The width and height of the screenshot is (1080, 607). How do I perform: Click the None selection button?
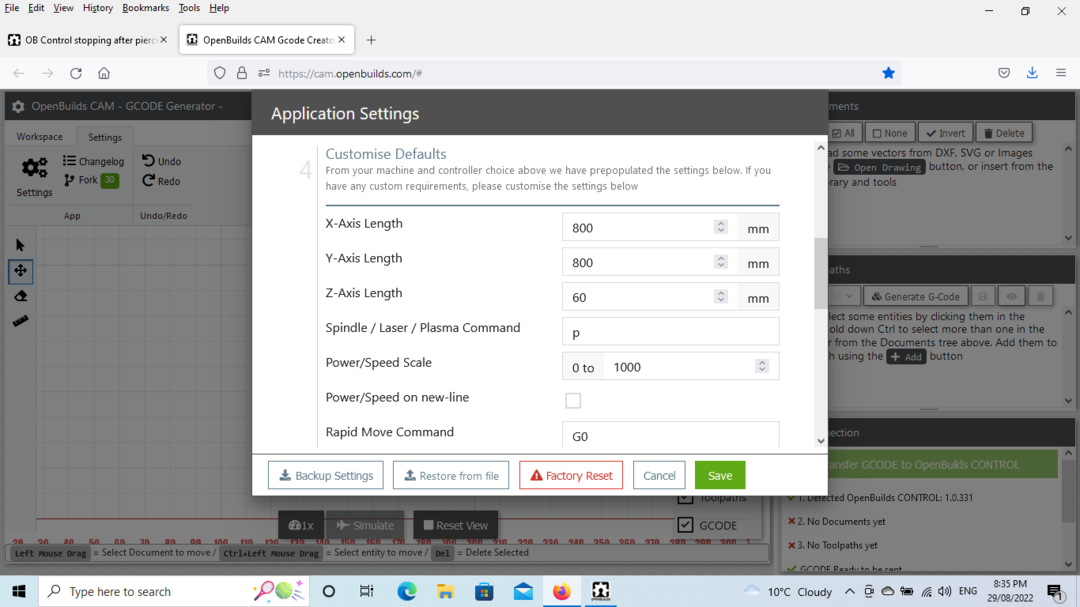click(x=890, y=133)
